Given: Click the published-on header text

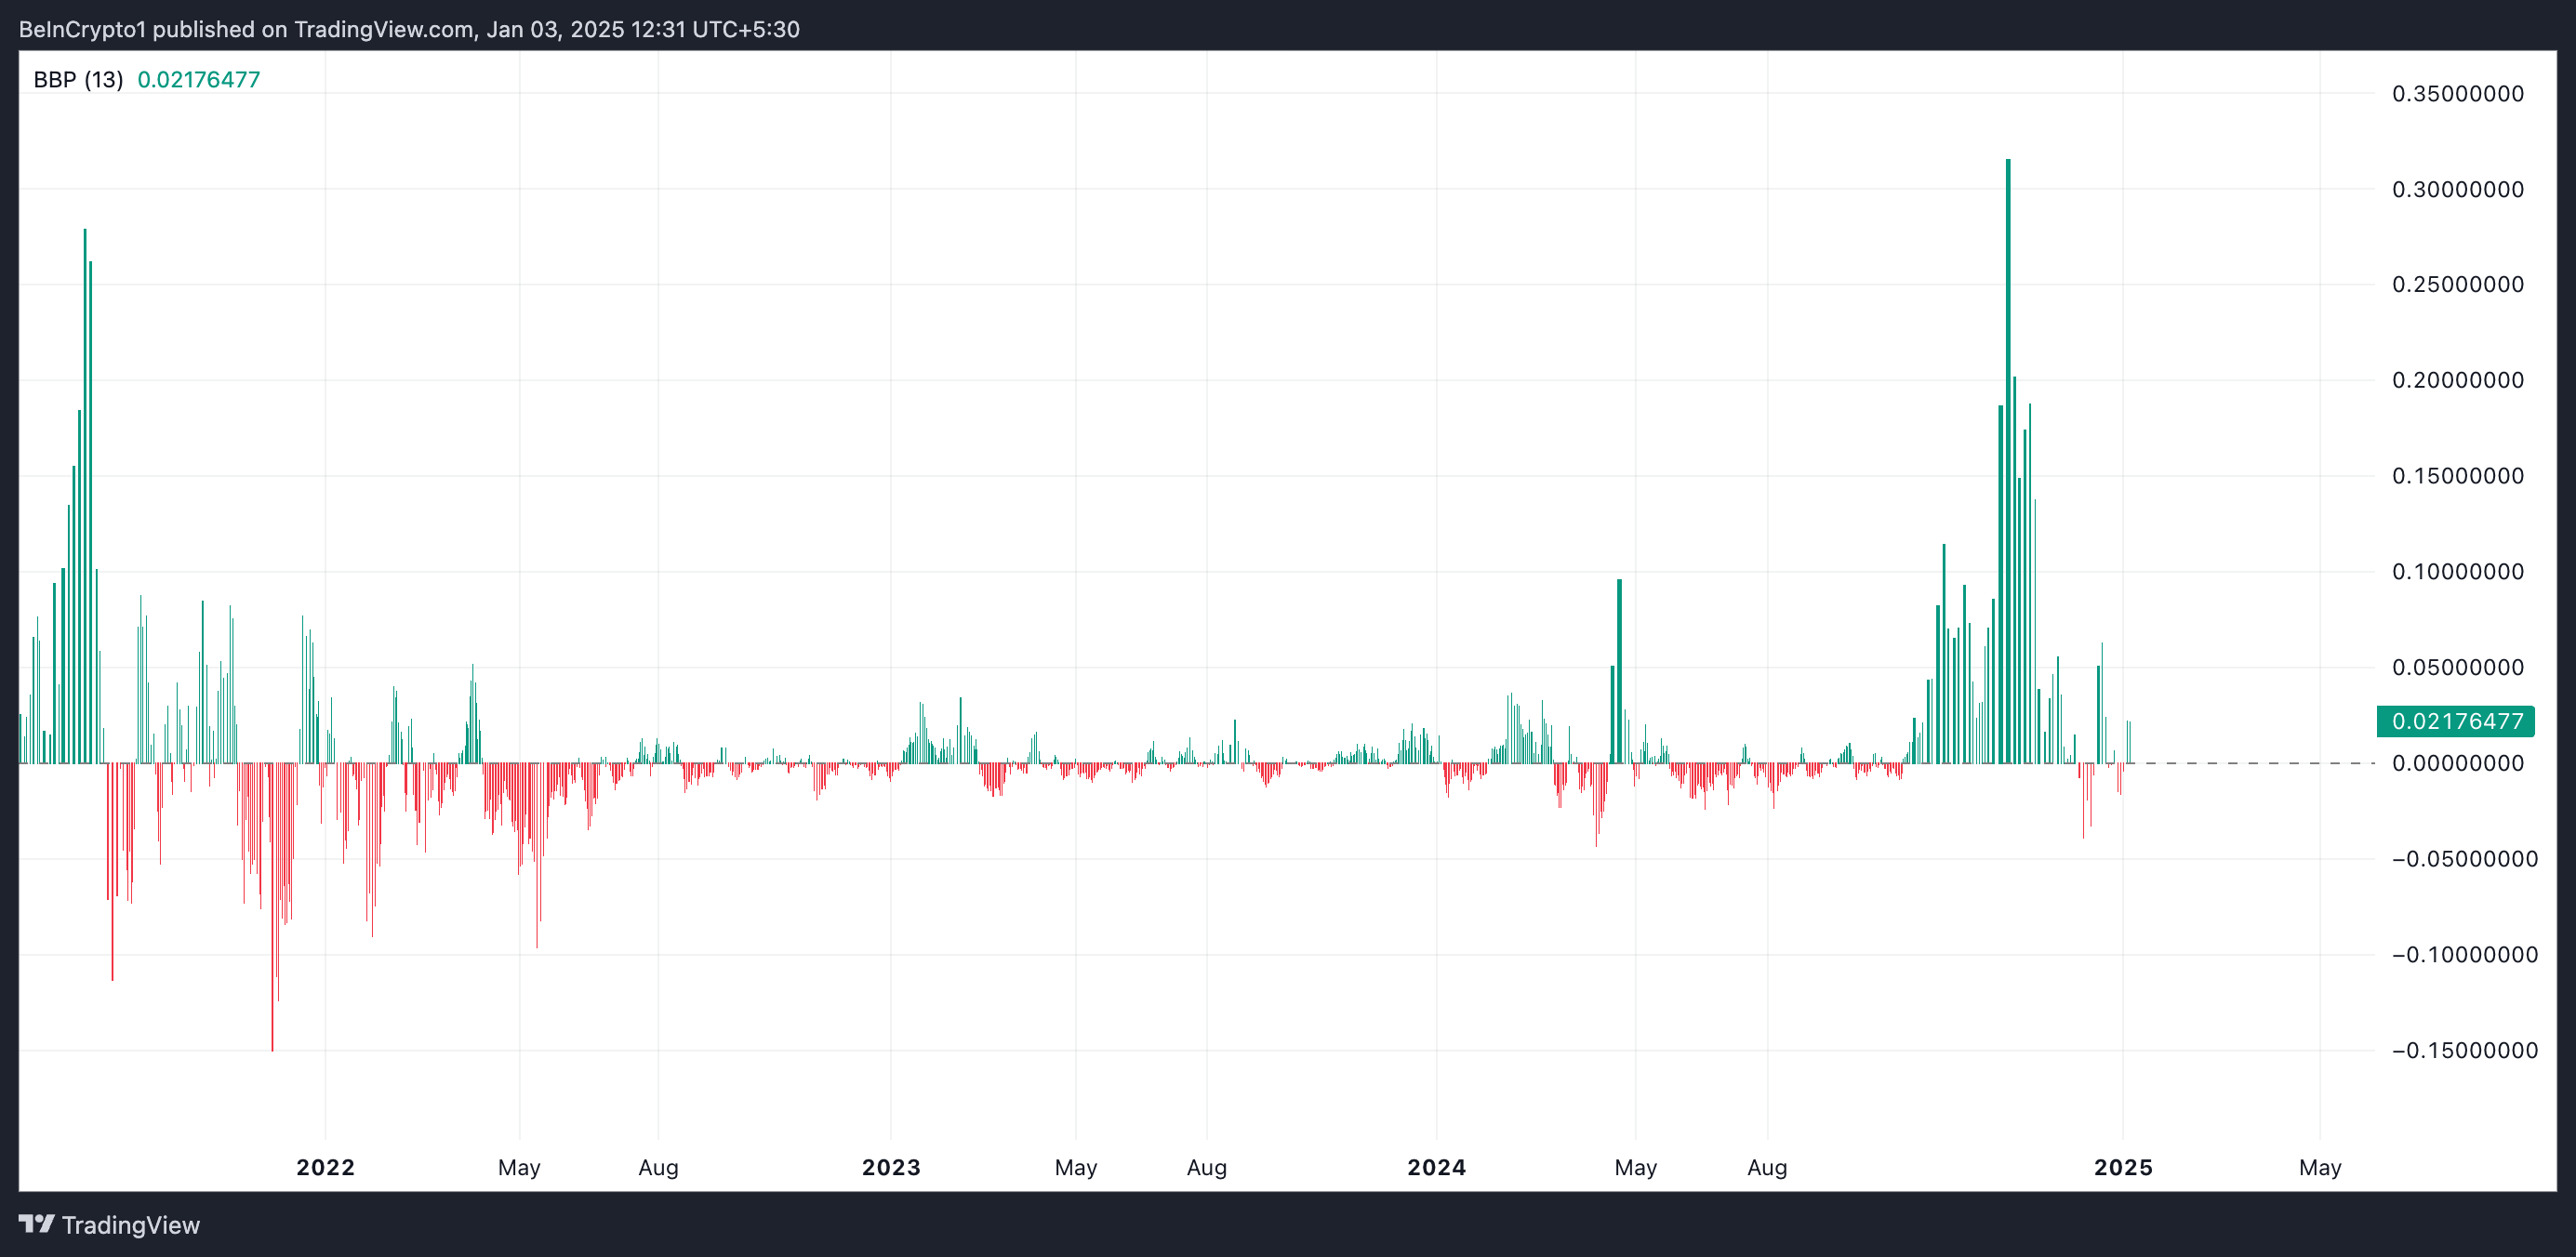Looking at the screenshot, I should click(409, 29).
